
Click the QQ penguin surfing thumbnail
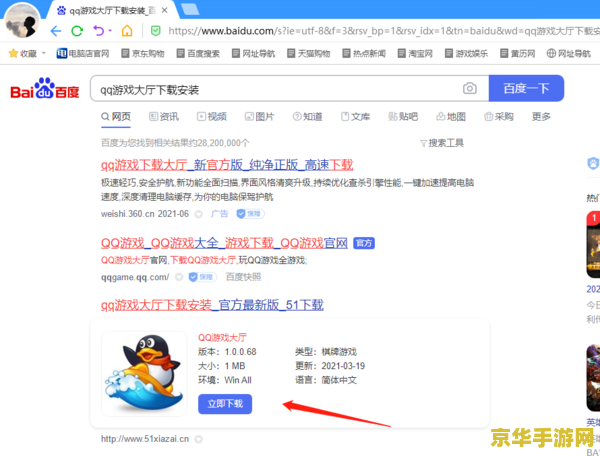click(x=144, y=373)
